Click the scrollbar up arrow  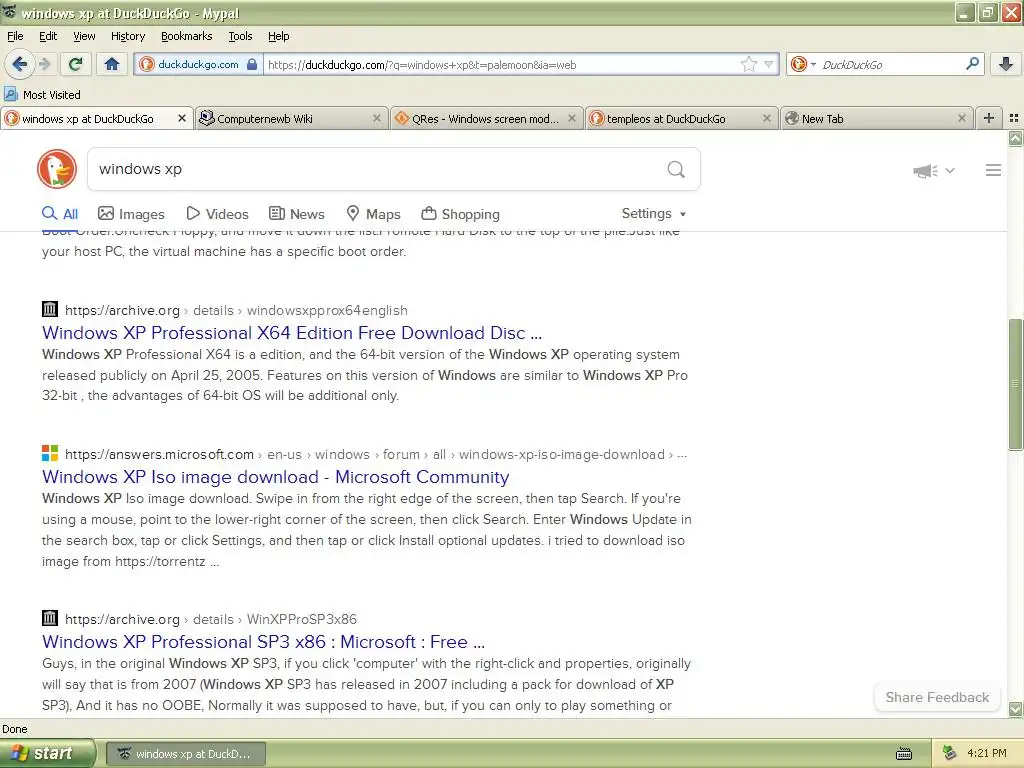pos(1015,138)
